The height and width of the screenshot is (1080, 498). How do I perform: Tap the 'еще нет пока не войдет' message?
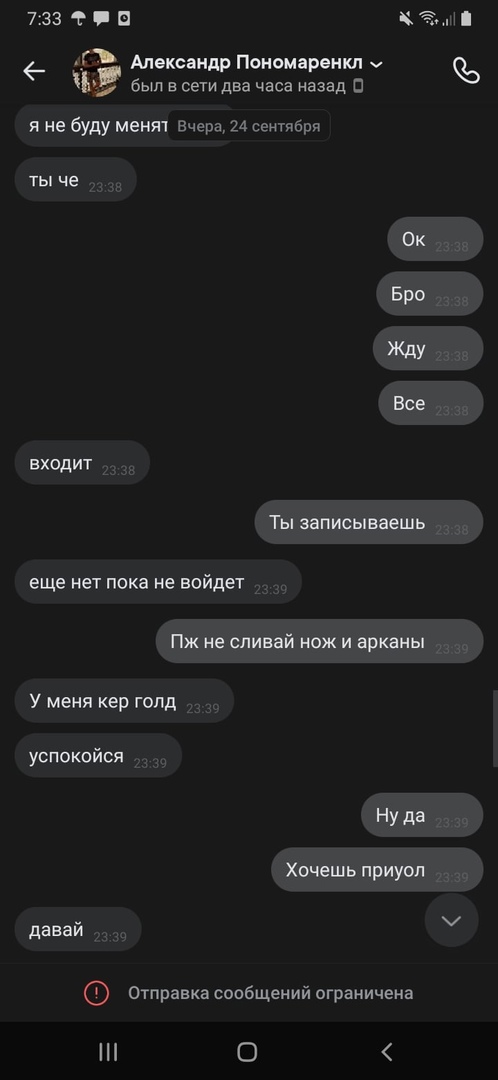[158, 582]
